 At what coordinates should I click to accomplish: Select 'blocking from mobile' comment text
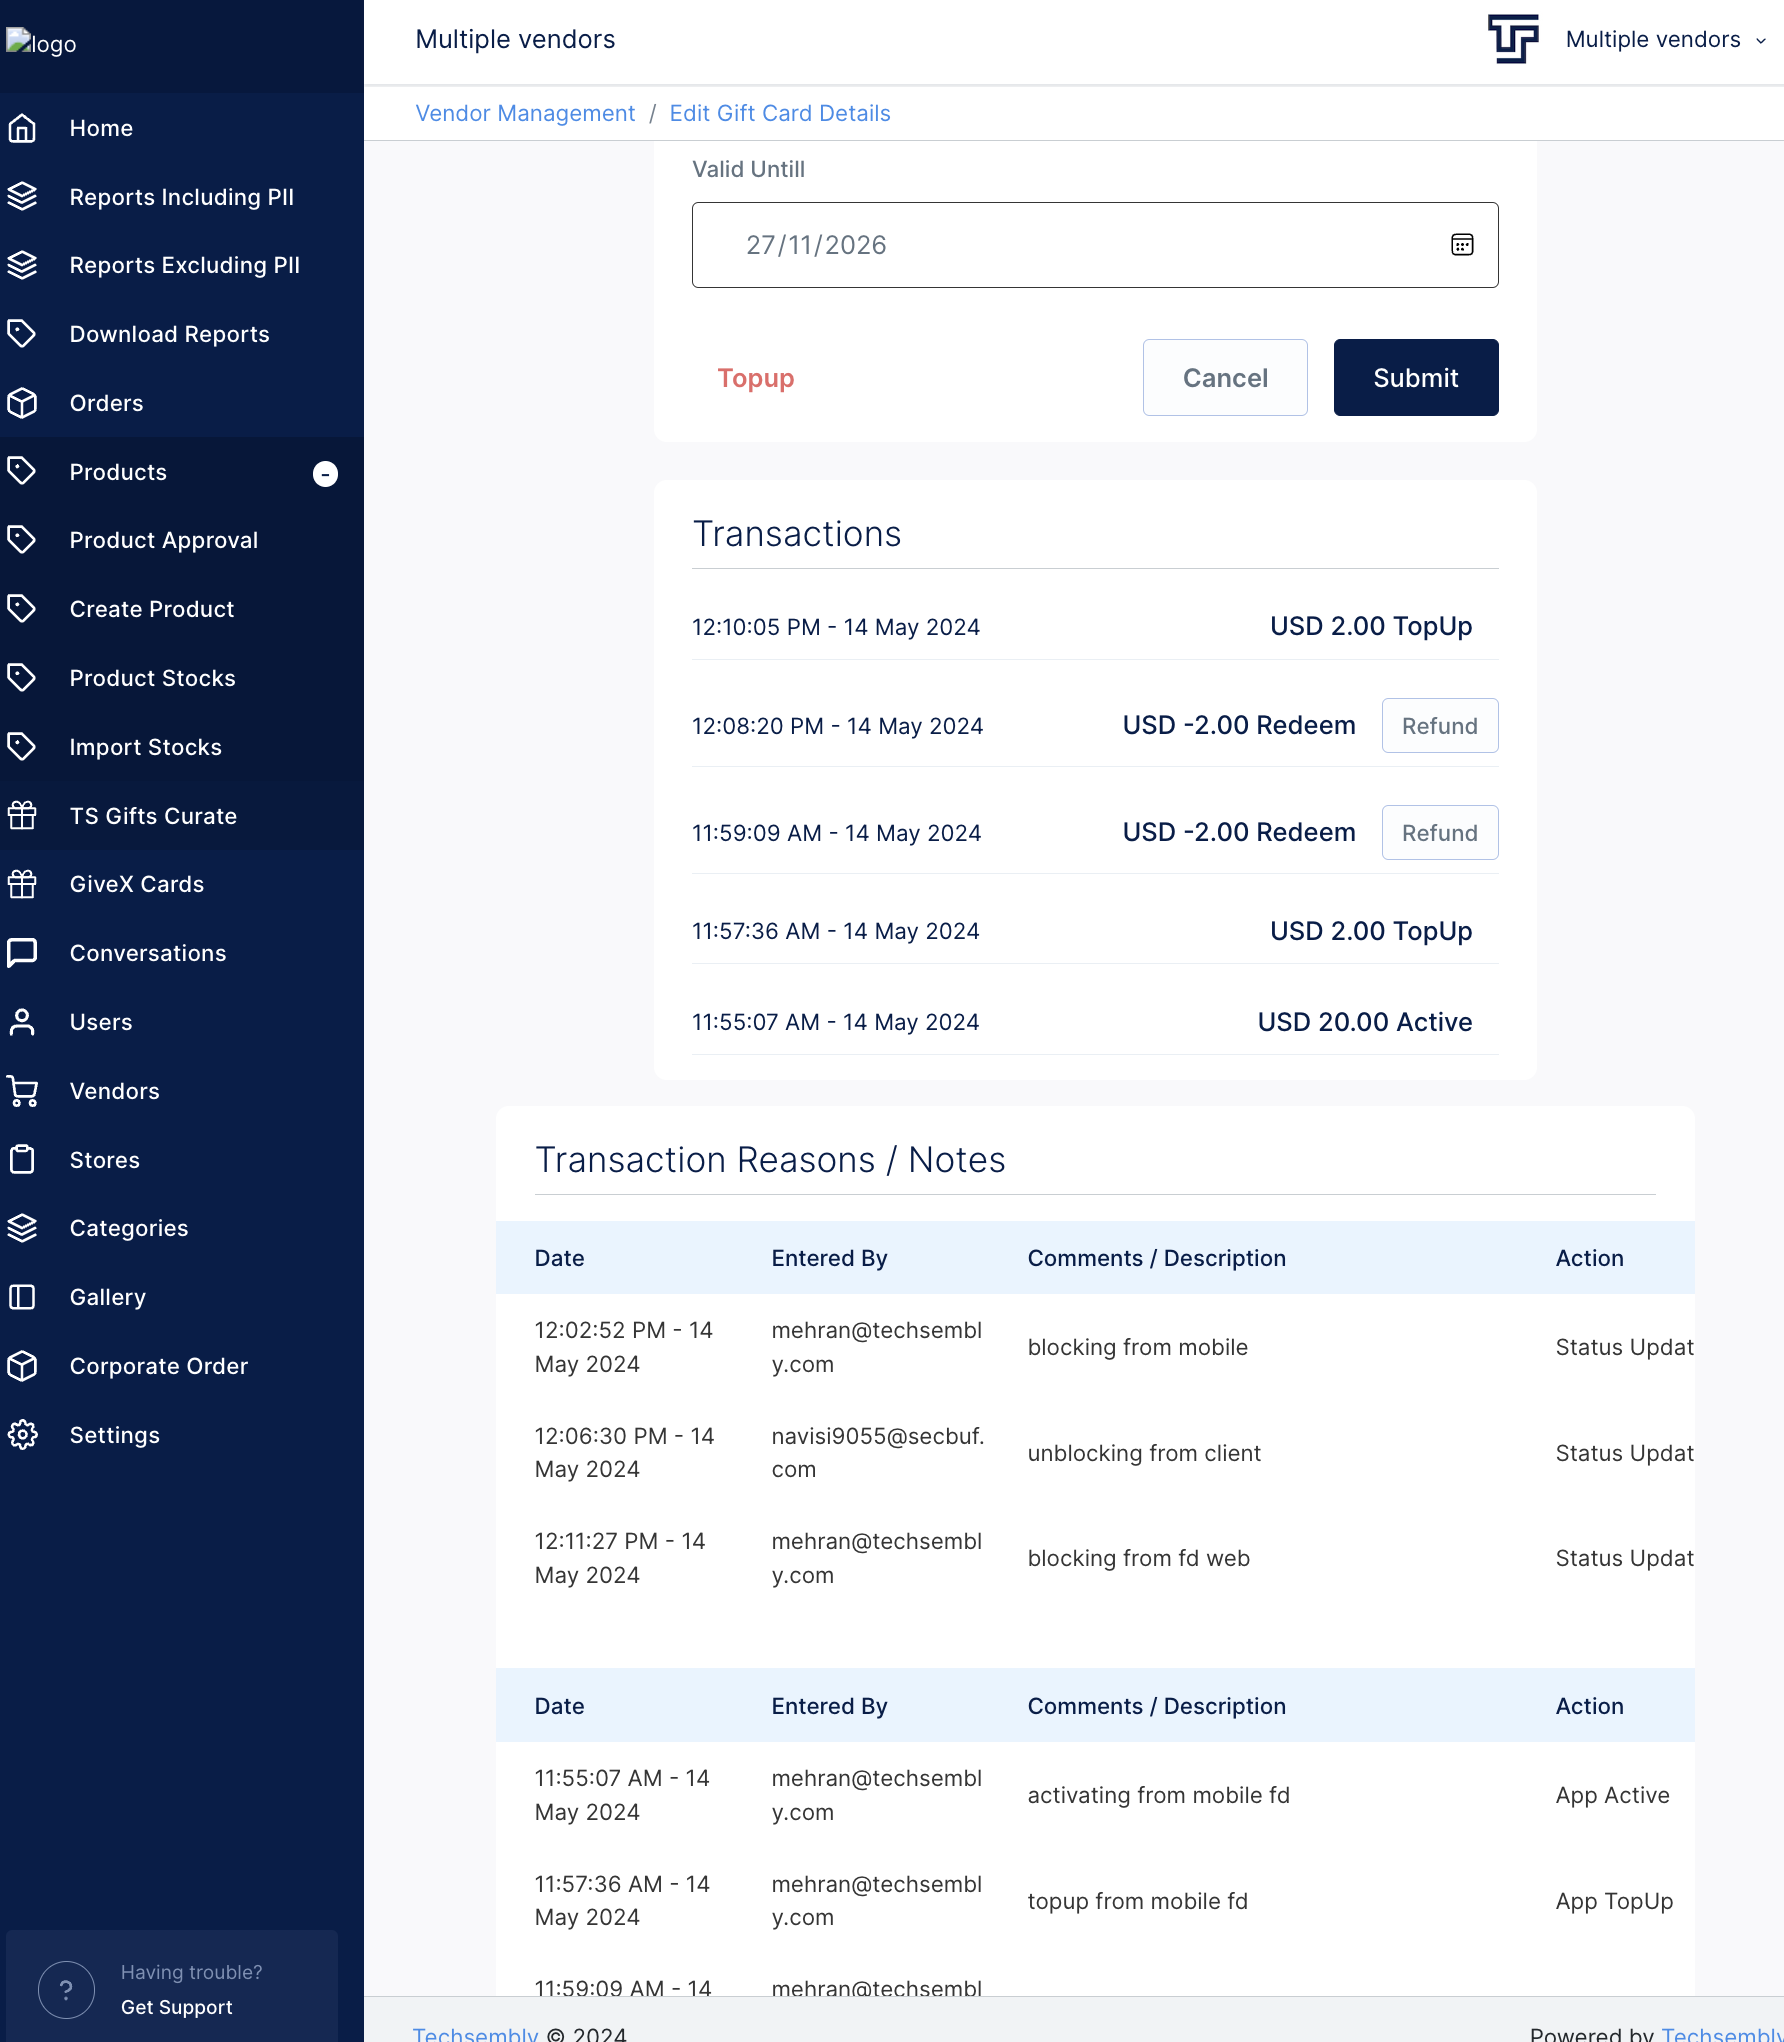pos(1138,1347)
